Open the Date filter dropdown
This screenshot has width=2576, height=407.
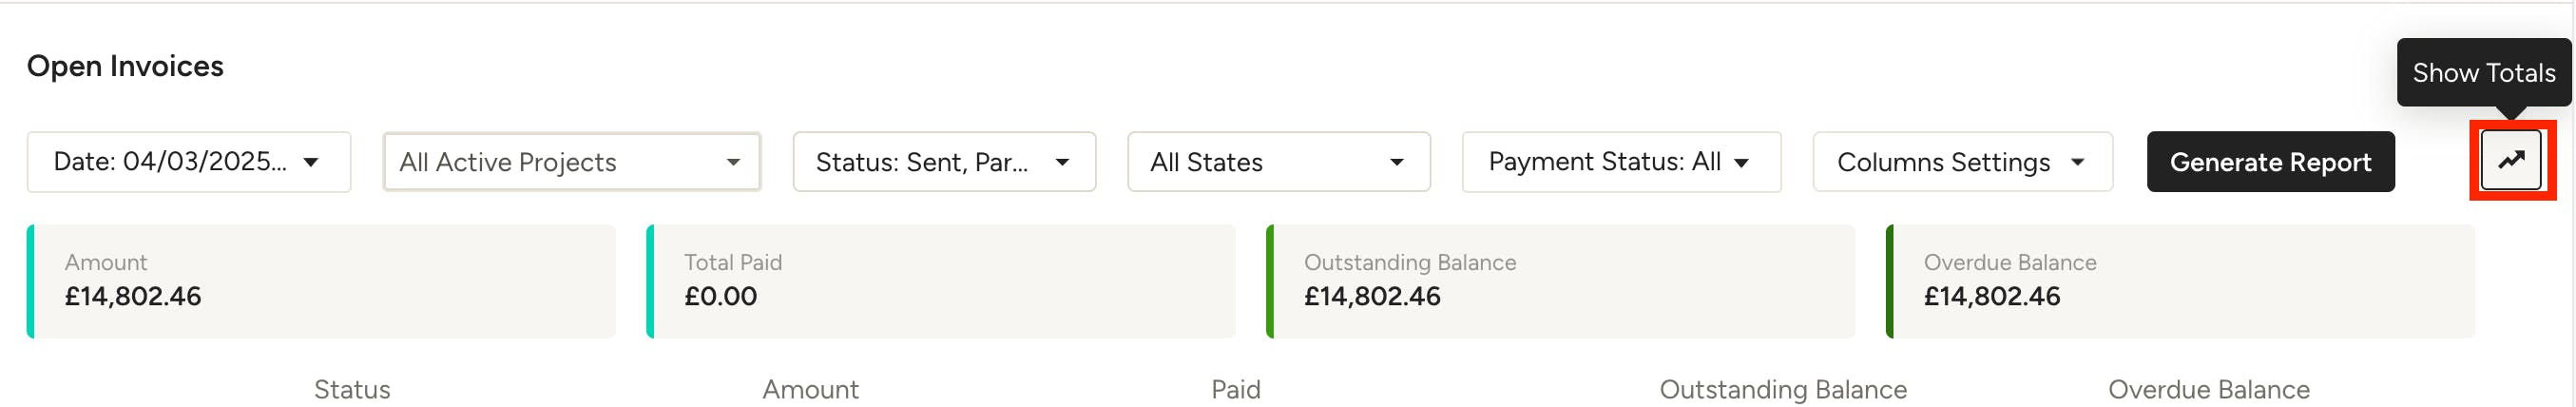pyautogui.click(x=189, y=162)
